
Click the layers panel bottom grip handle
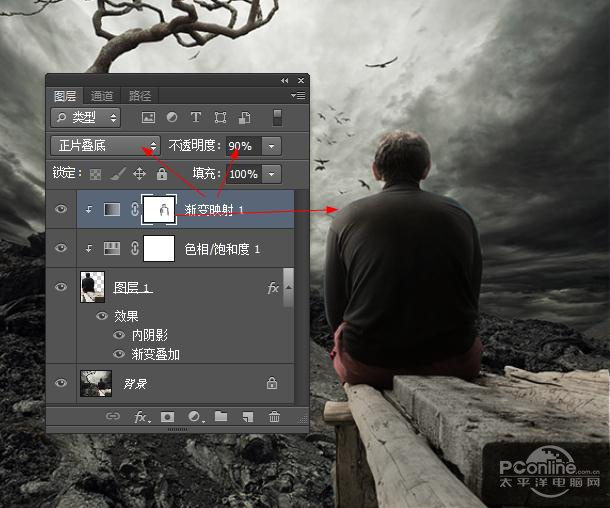[x=177, y=429]
